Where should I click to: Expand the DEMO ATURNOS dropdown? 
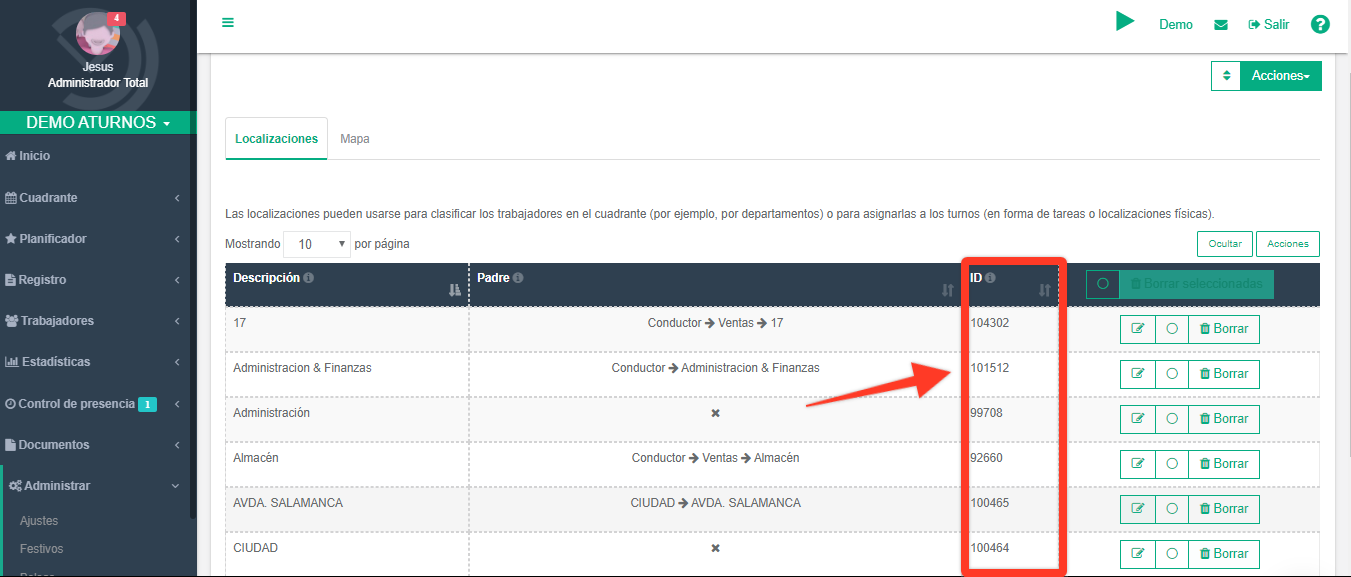click(98, 123)
